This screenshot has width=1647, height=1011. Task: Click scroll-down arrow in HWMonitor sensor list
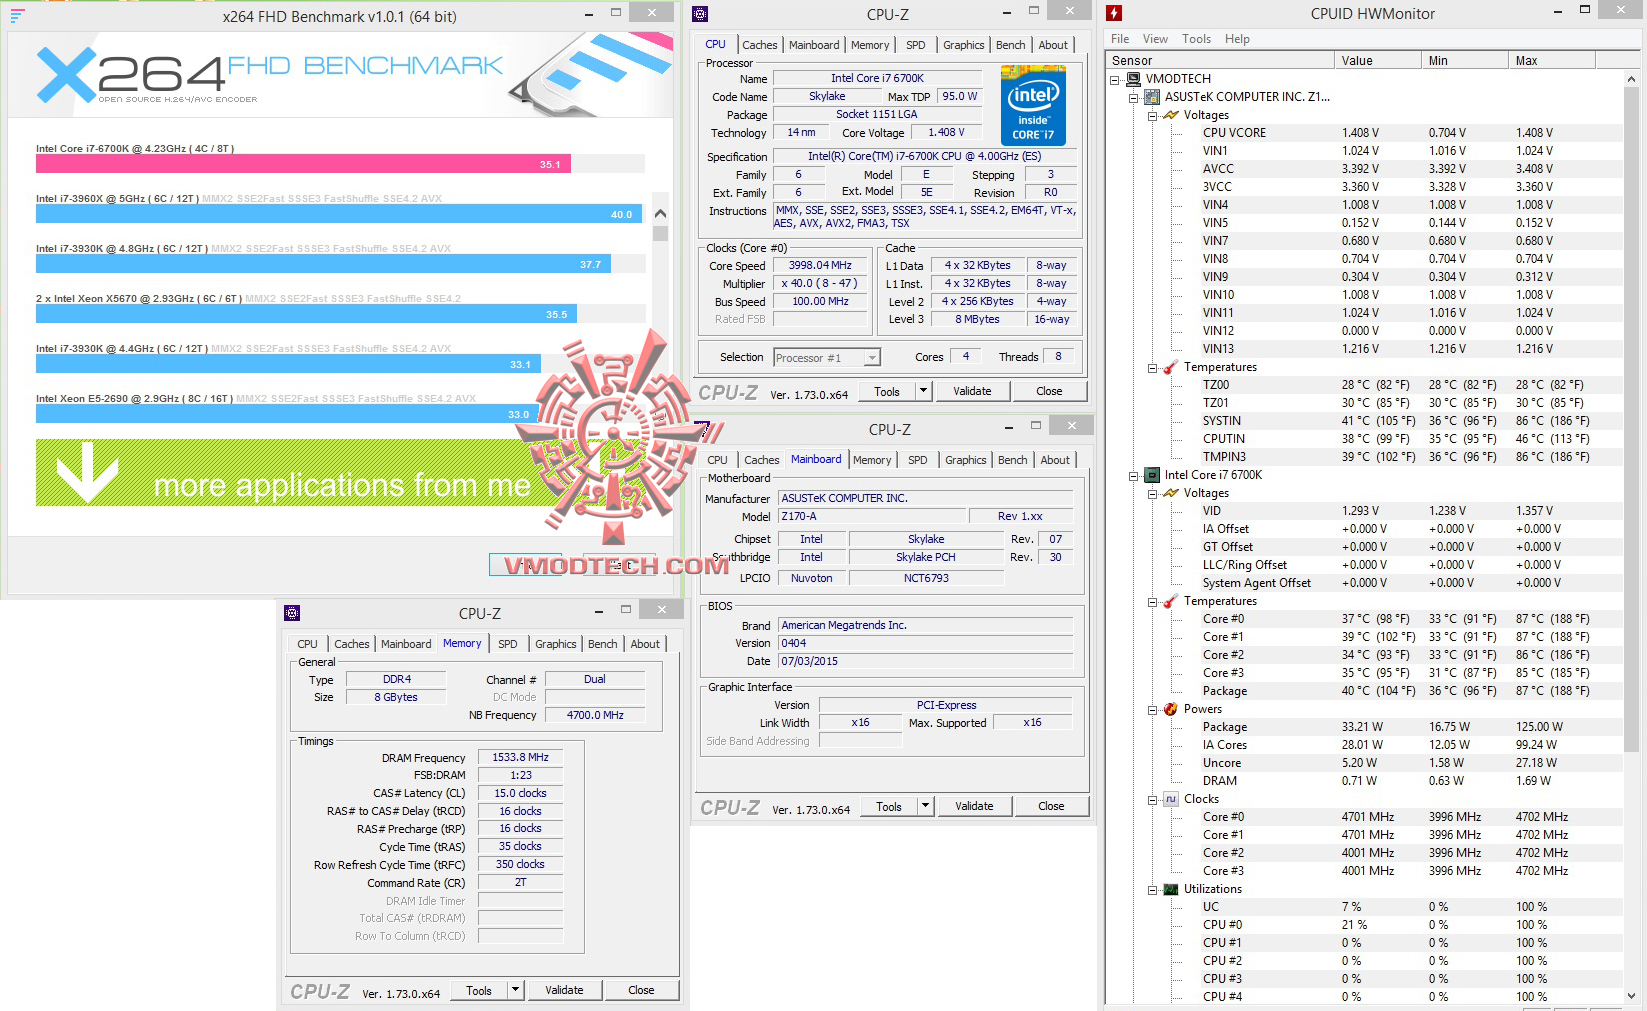(x=1632, y=996)
